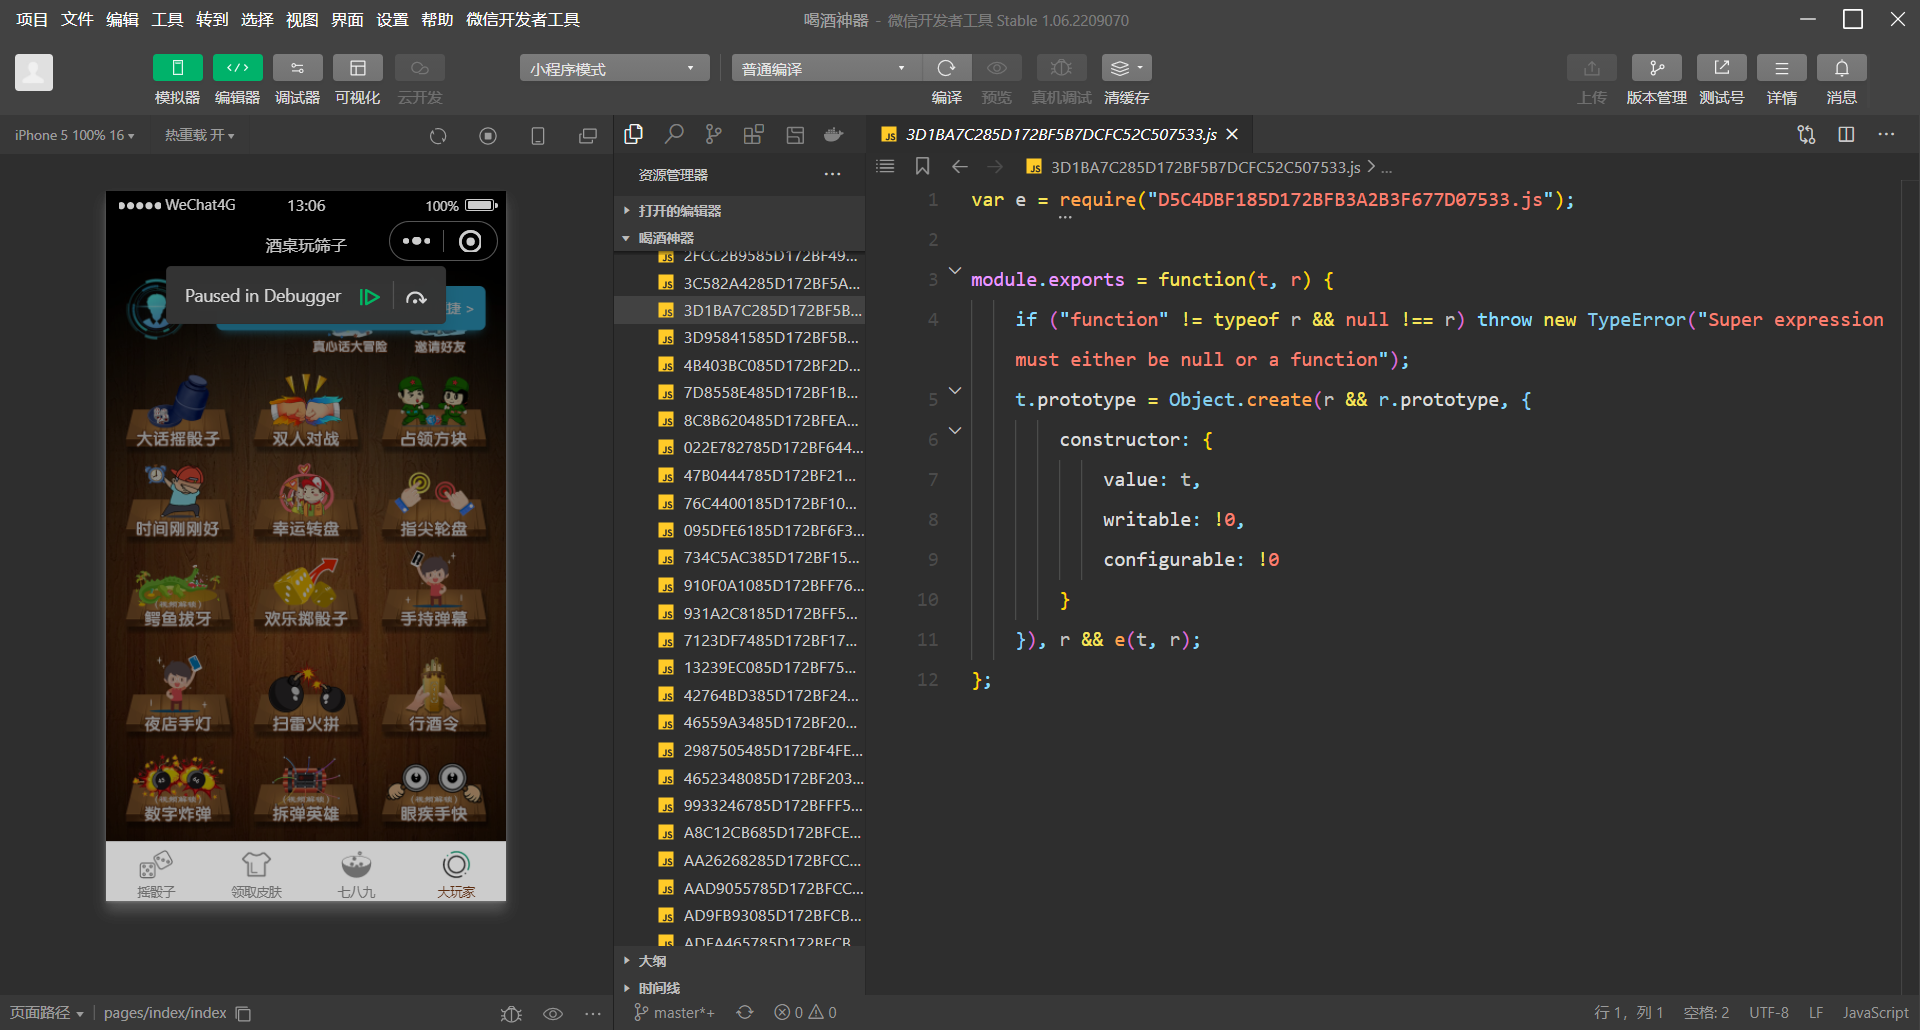
Task: Click the compile refresh icon
Action: 946,68
